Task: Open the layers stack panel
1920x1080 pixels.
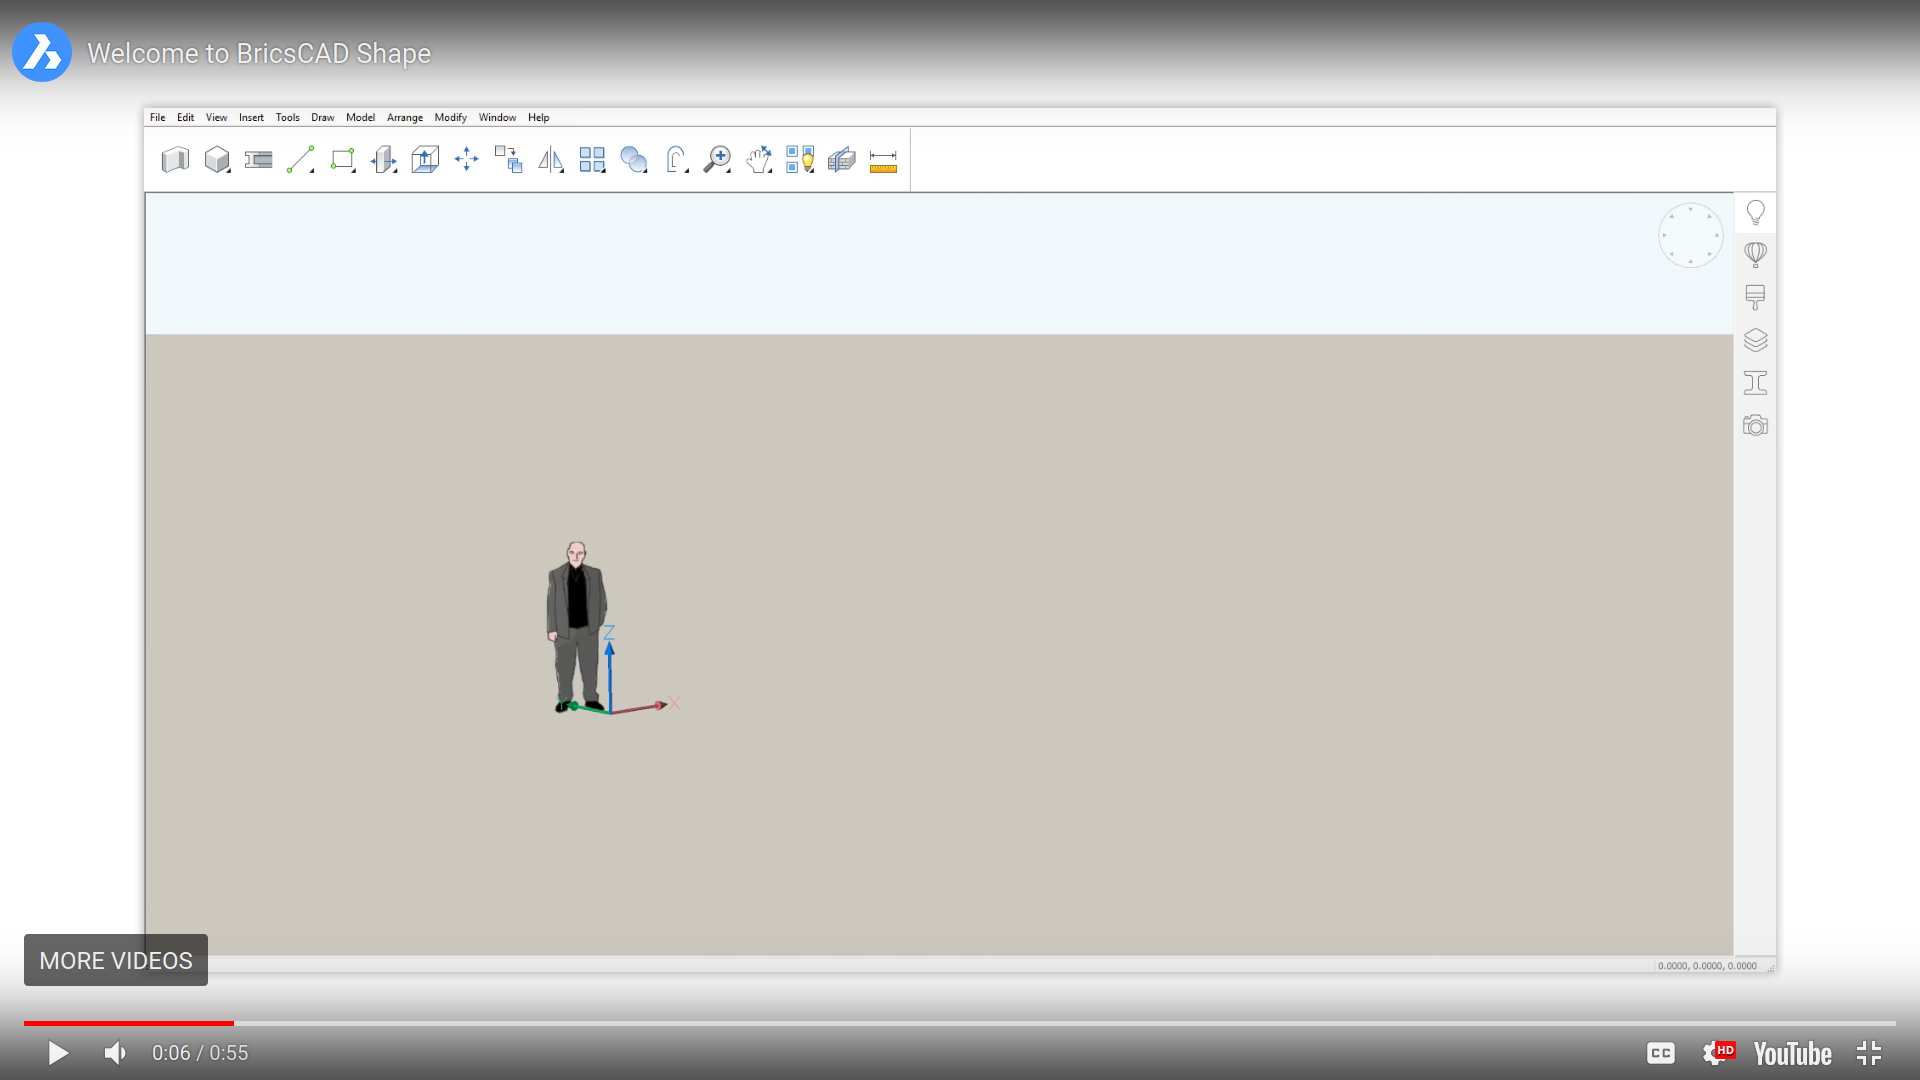Action: tap(1755, 340)
